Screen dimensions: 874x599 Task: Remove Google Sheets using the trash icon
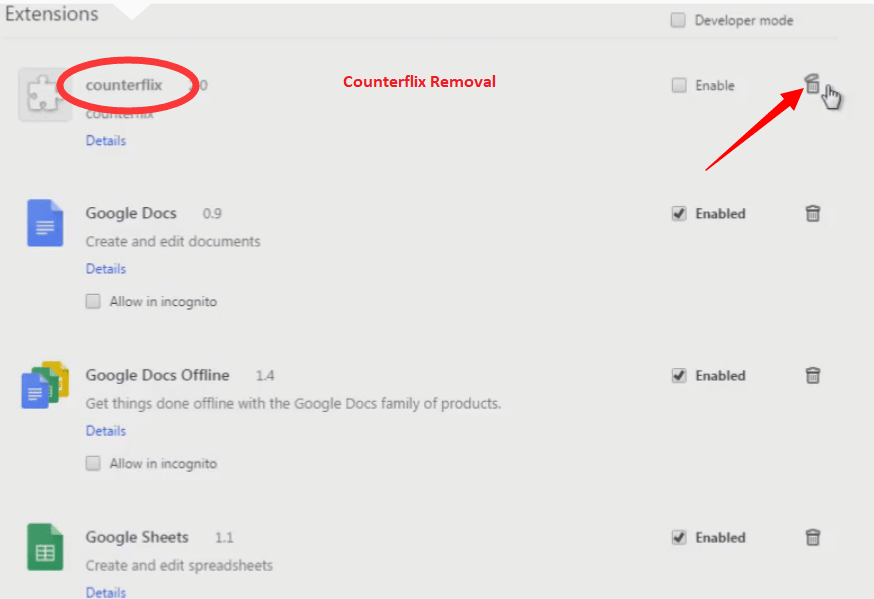coord(813,538)
